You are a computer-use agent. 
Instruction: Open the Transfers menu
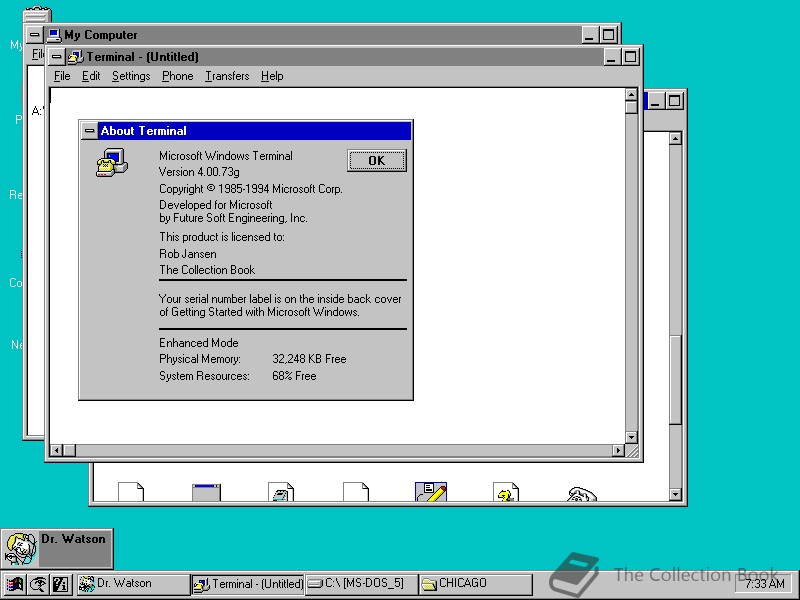pos(227,76)
